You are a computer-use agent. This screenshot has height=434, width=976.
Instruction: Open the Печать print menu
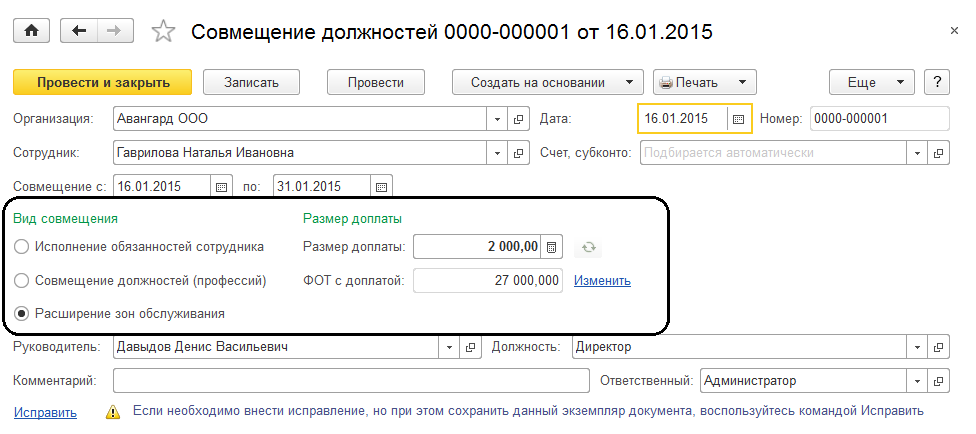point(704,82)
